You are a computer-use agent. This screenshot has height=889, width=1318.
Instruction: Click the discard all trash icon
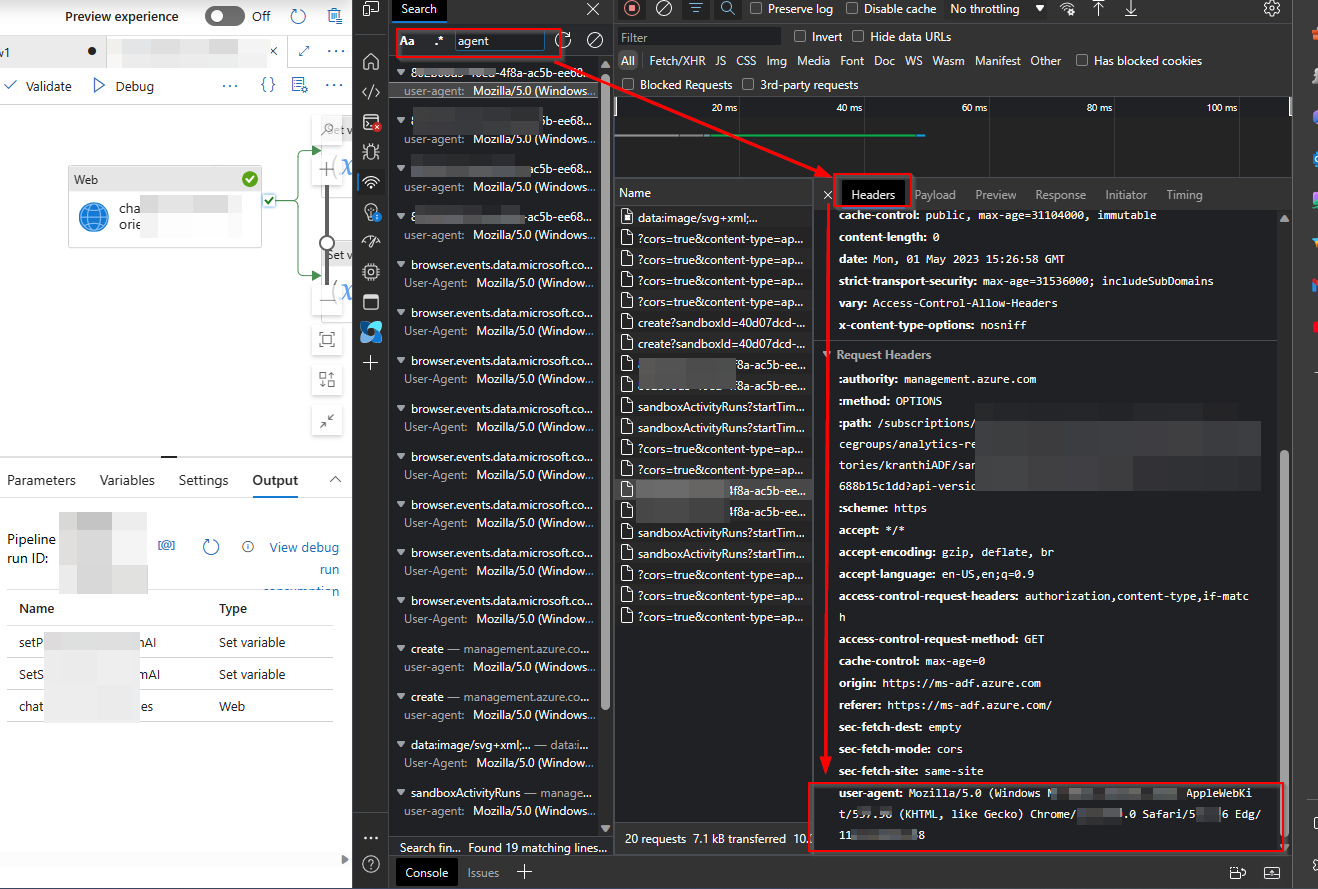(x=334, y=16)
